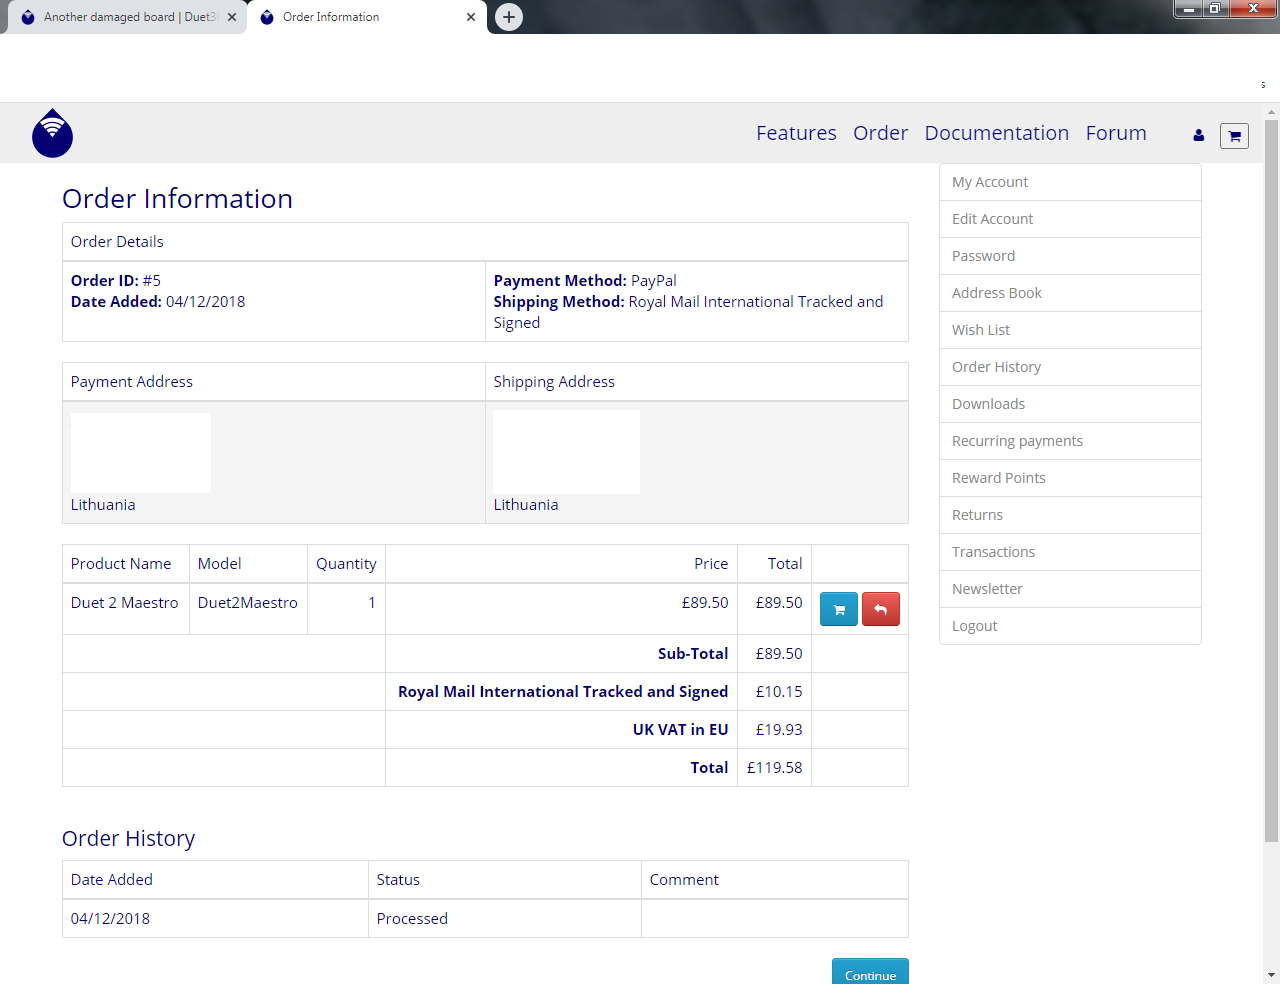Close the Order Information tab

click(x=471, y=17)
